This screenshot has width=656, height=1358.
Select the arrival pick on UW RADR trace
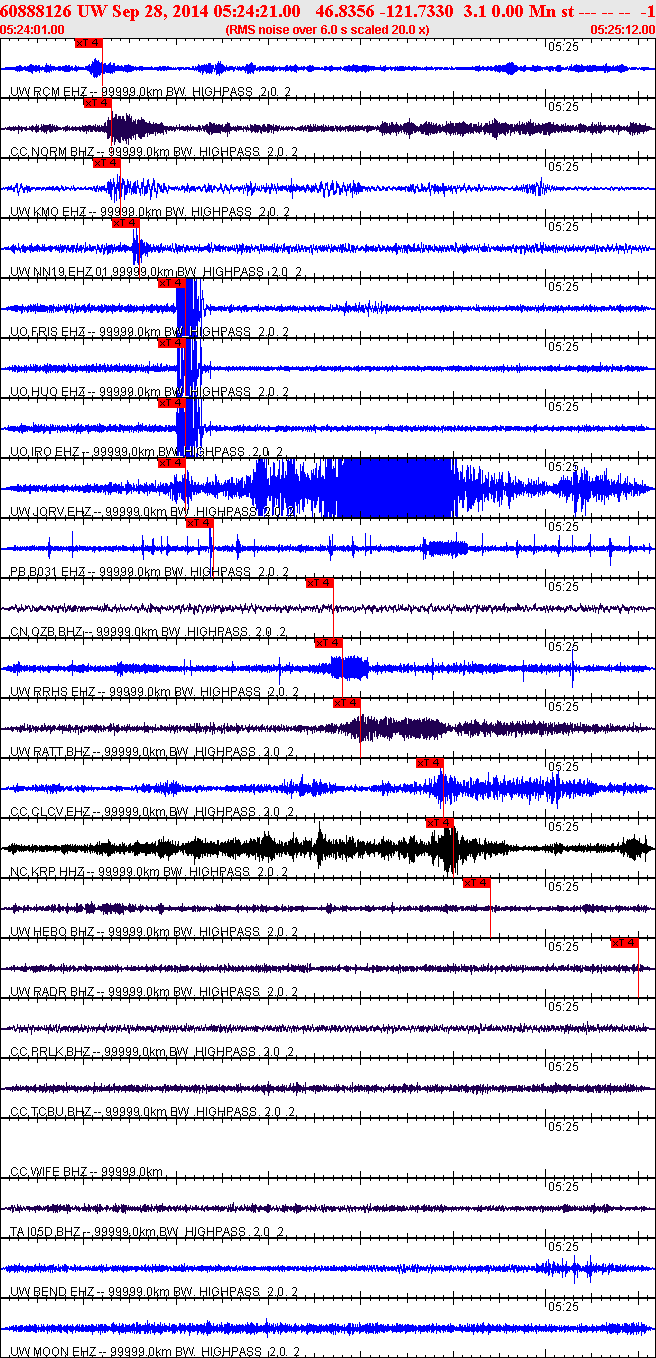[625, 943]
